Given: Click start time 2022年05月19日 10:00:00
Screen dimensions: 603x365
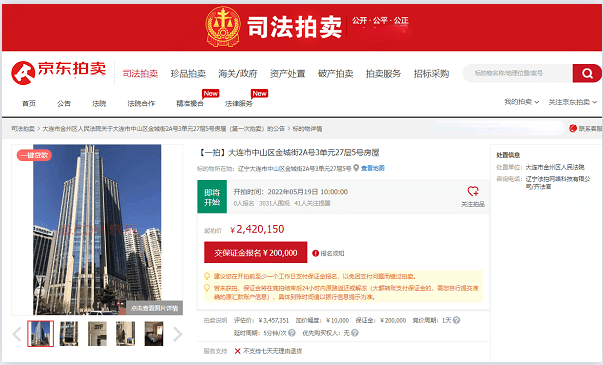Looking at the screenshot, I should click(x=308, y=192).
